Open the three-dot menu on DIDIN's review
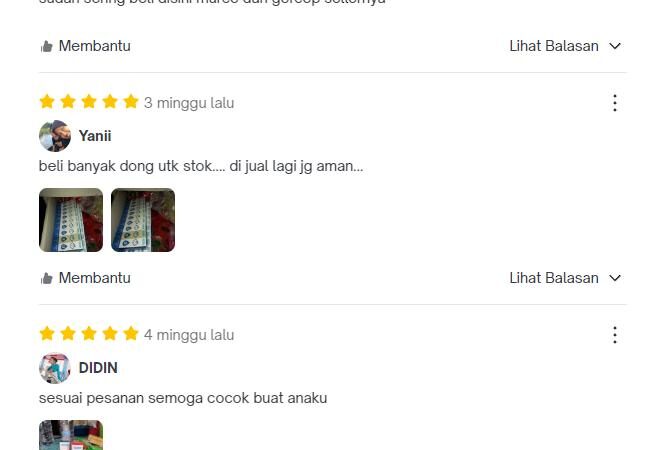 (x=615, y=335)
